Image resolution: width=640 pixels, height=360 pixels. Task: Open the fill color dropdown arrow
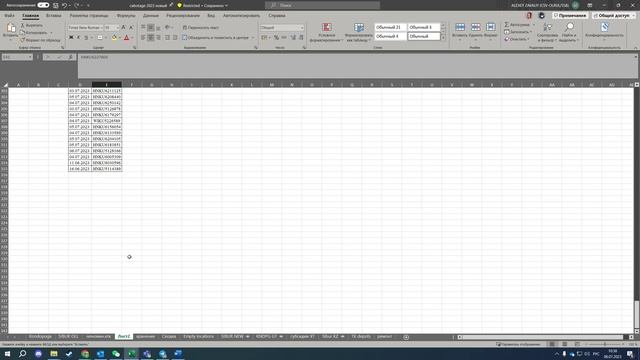click(x=120, y=38)
